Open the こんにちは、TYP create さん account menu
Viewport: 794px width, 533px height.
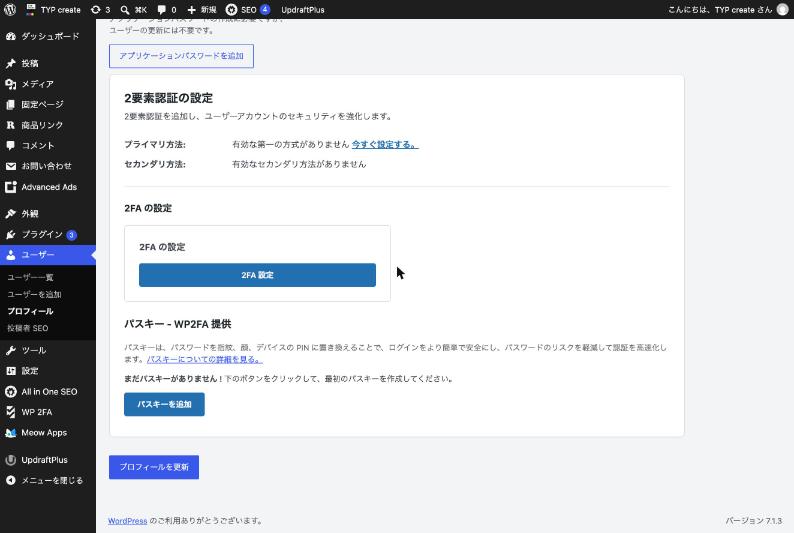coord(720,10)
